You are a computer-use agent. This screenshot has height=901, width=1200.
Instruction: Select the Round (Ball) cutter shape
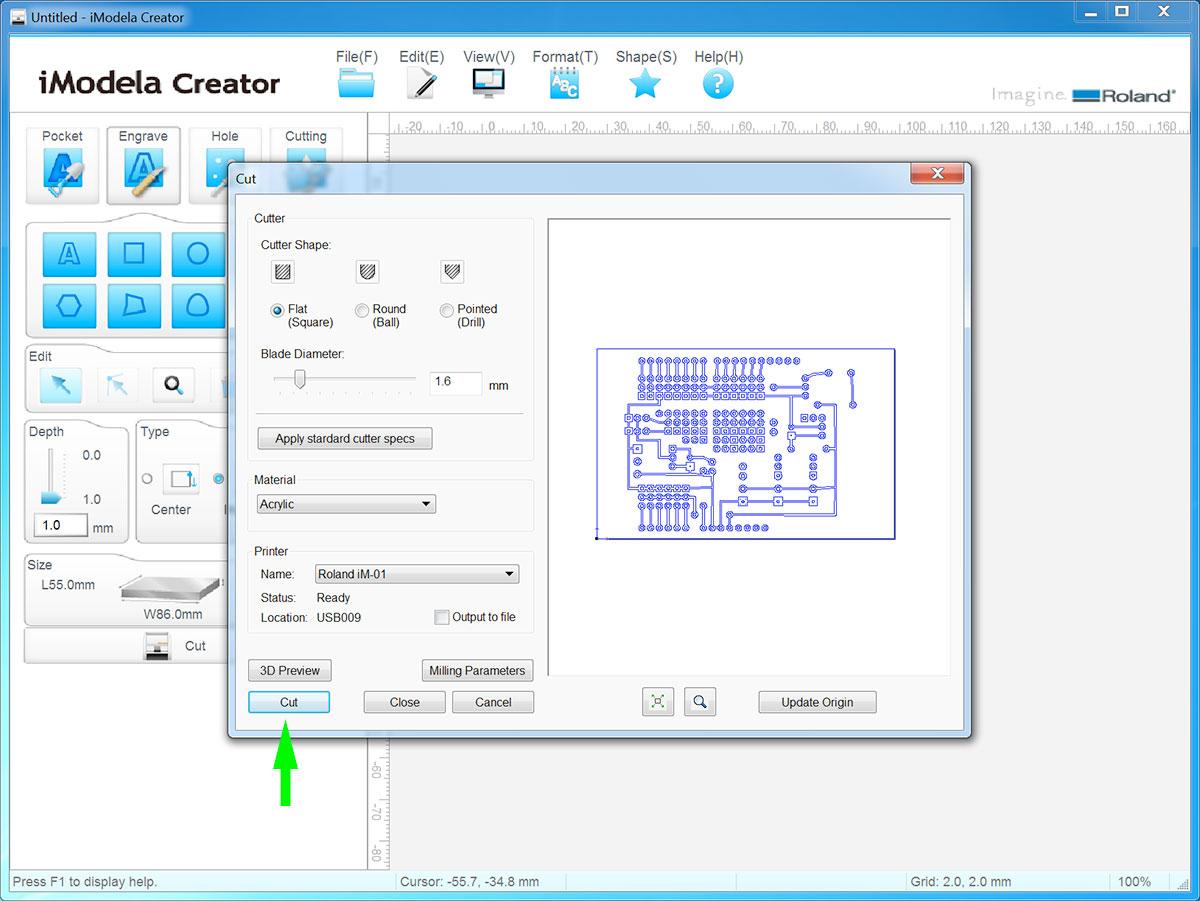coord(360,310)
